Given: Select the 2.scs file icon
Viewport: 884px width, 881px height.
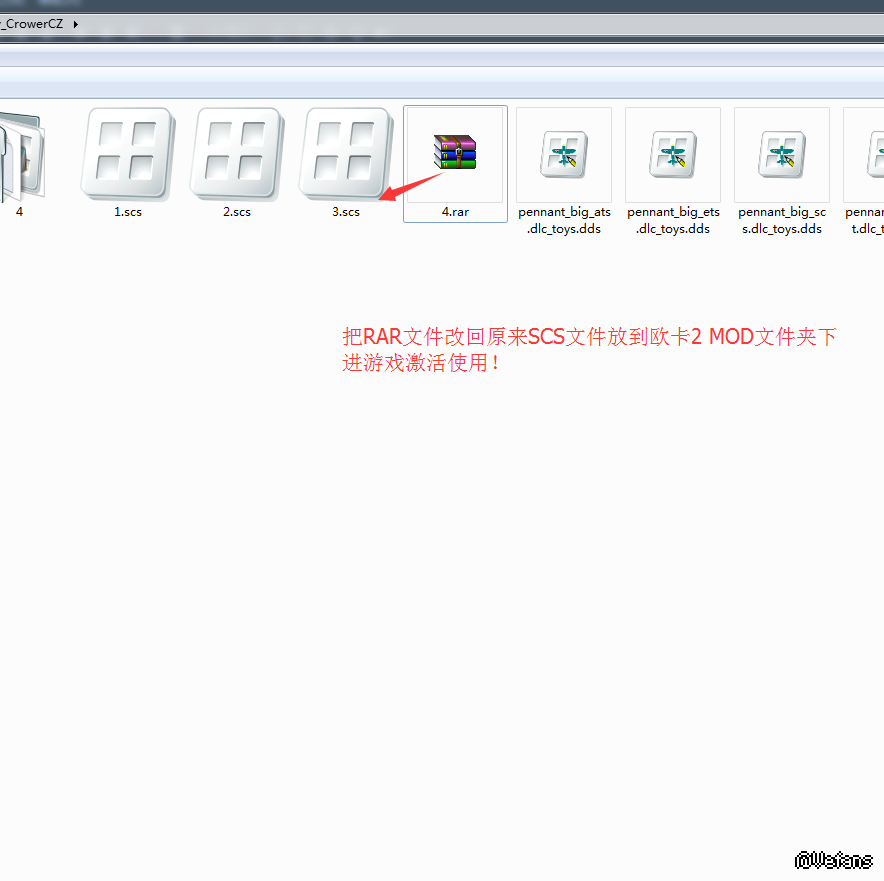Looking at the screenshot, I should point(237,154).
